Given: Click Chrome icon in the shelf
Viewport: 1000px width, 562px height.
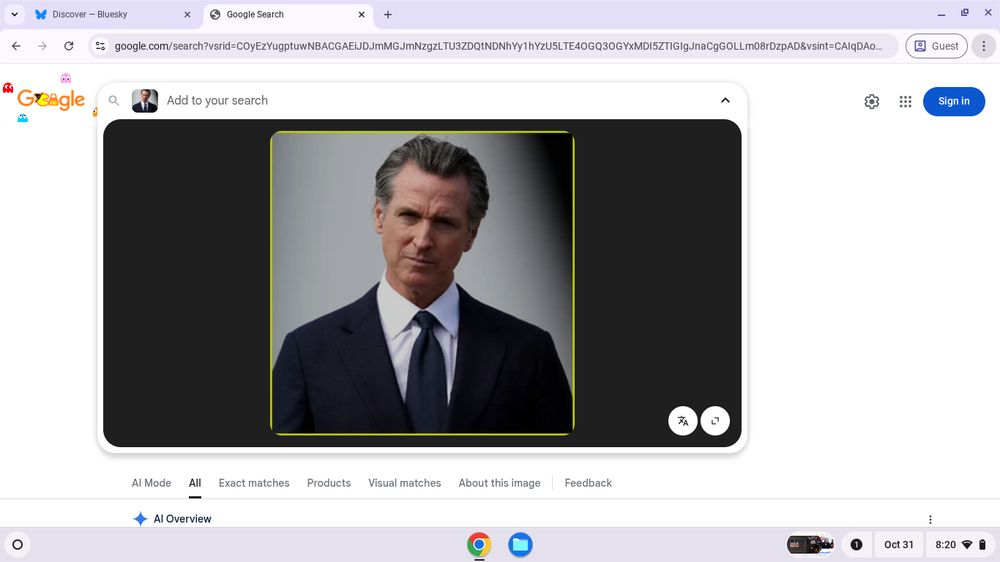Looking at the screenshot, I should tap(479, 545).
